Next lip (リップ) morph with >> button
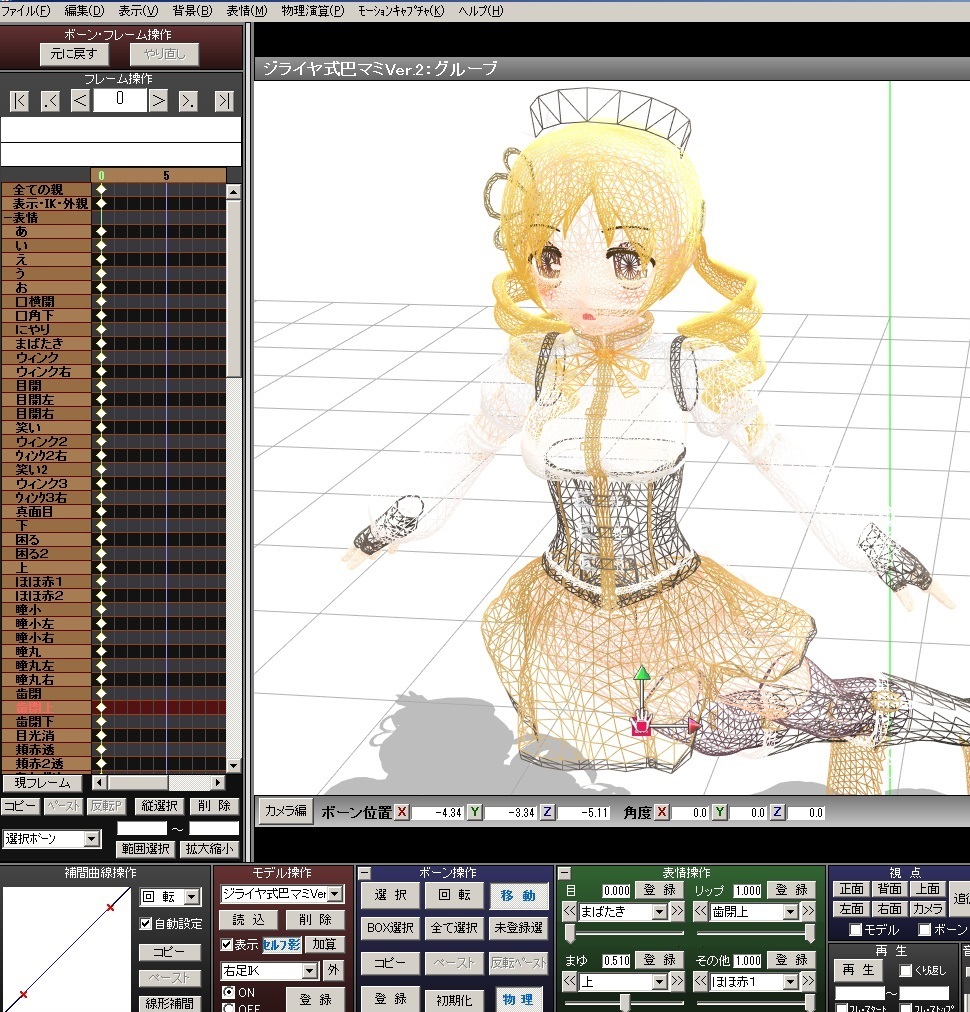The image size is (970, 1012). (x=808, y=911)
